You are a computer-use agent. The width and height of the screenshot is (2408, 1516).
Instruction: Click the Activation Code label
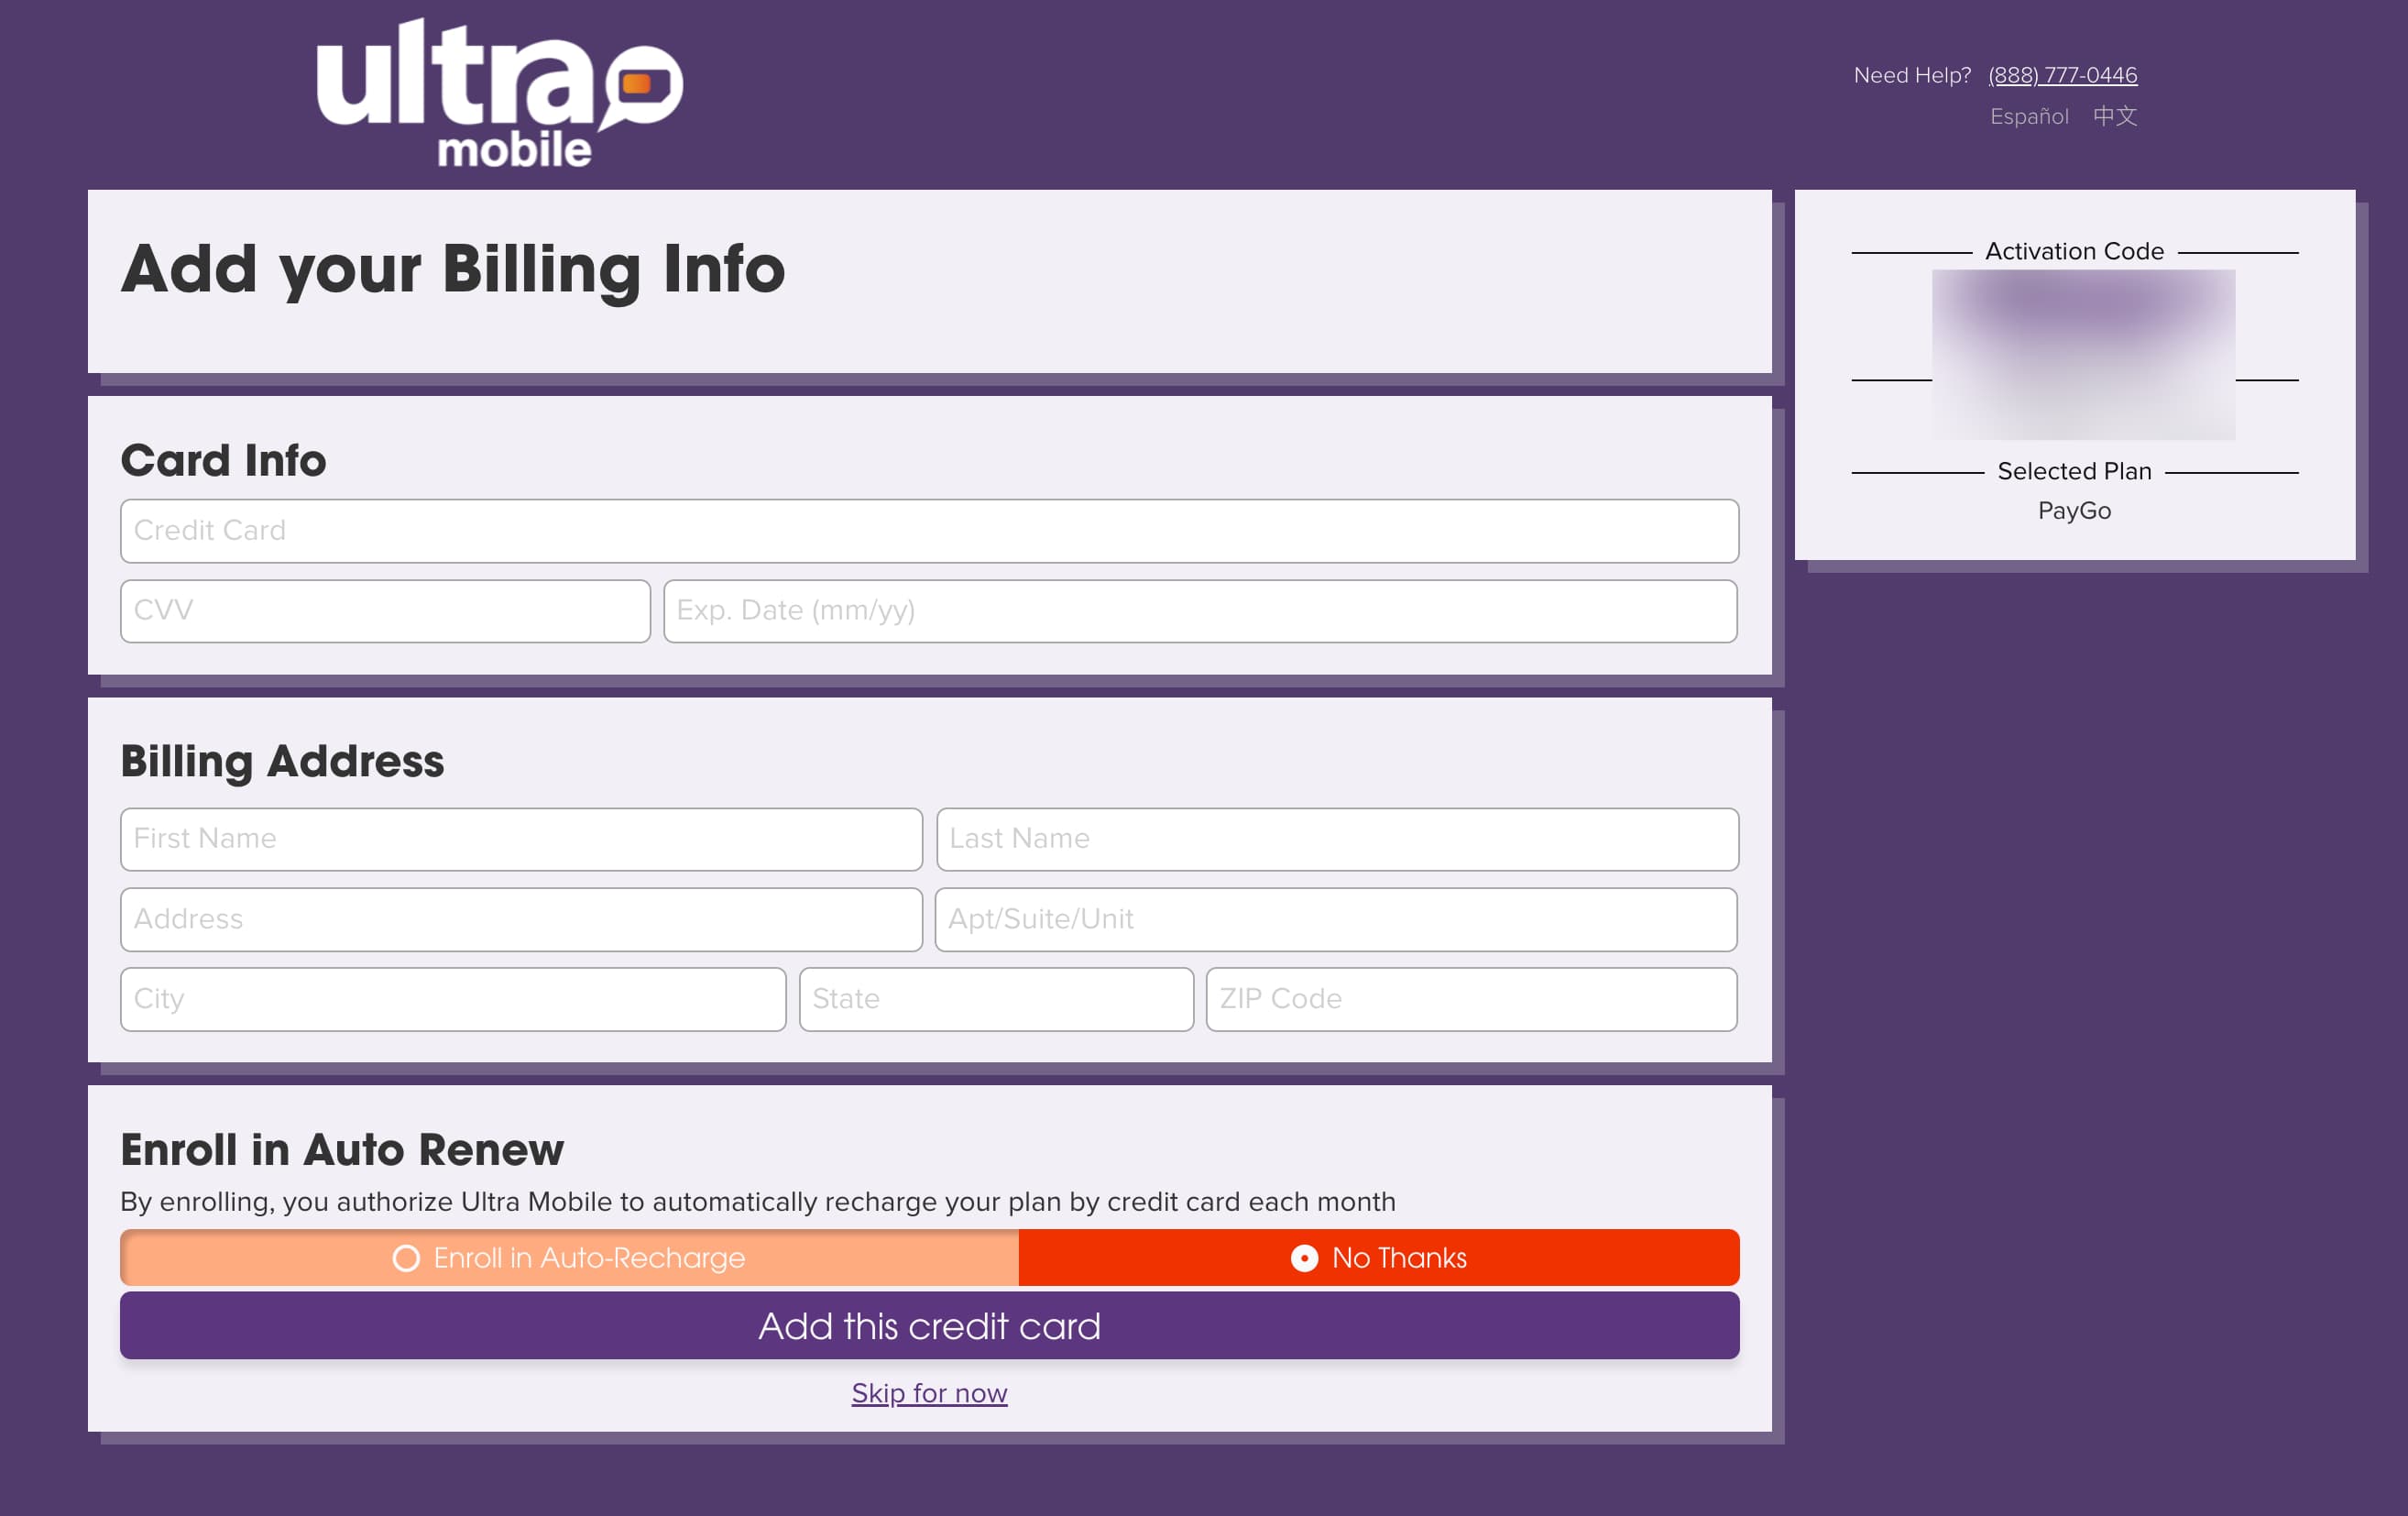[x=2074, y=251]
